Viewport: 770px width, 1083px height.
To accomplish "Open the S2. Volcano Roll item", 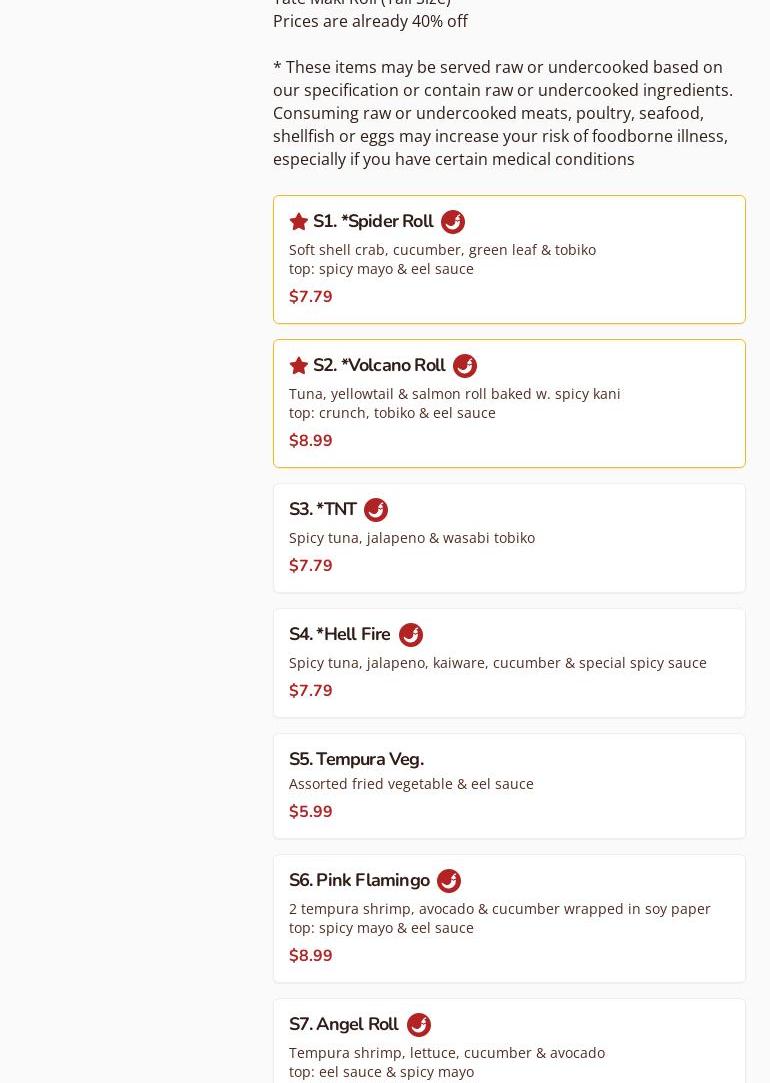I will click(379, 365).
